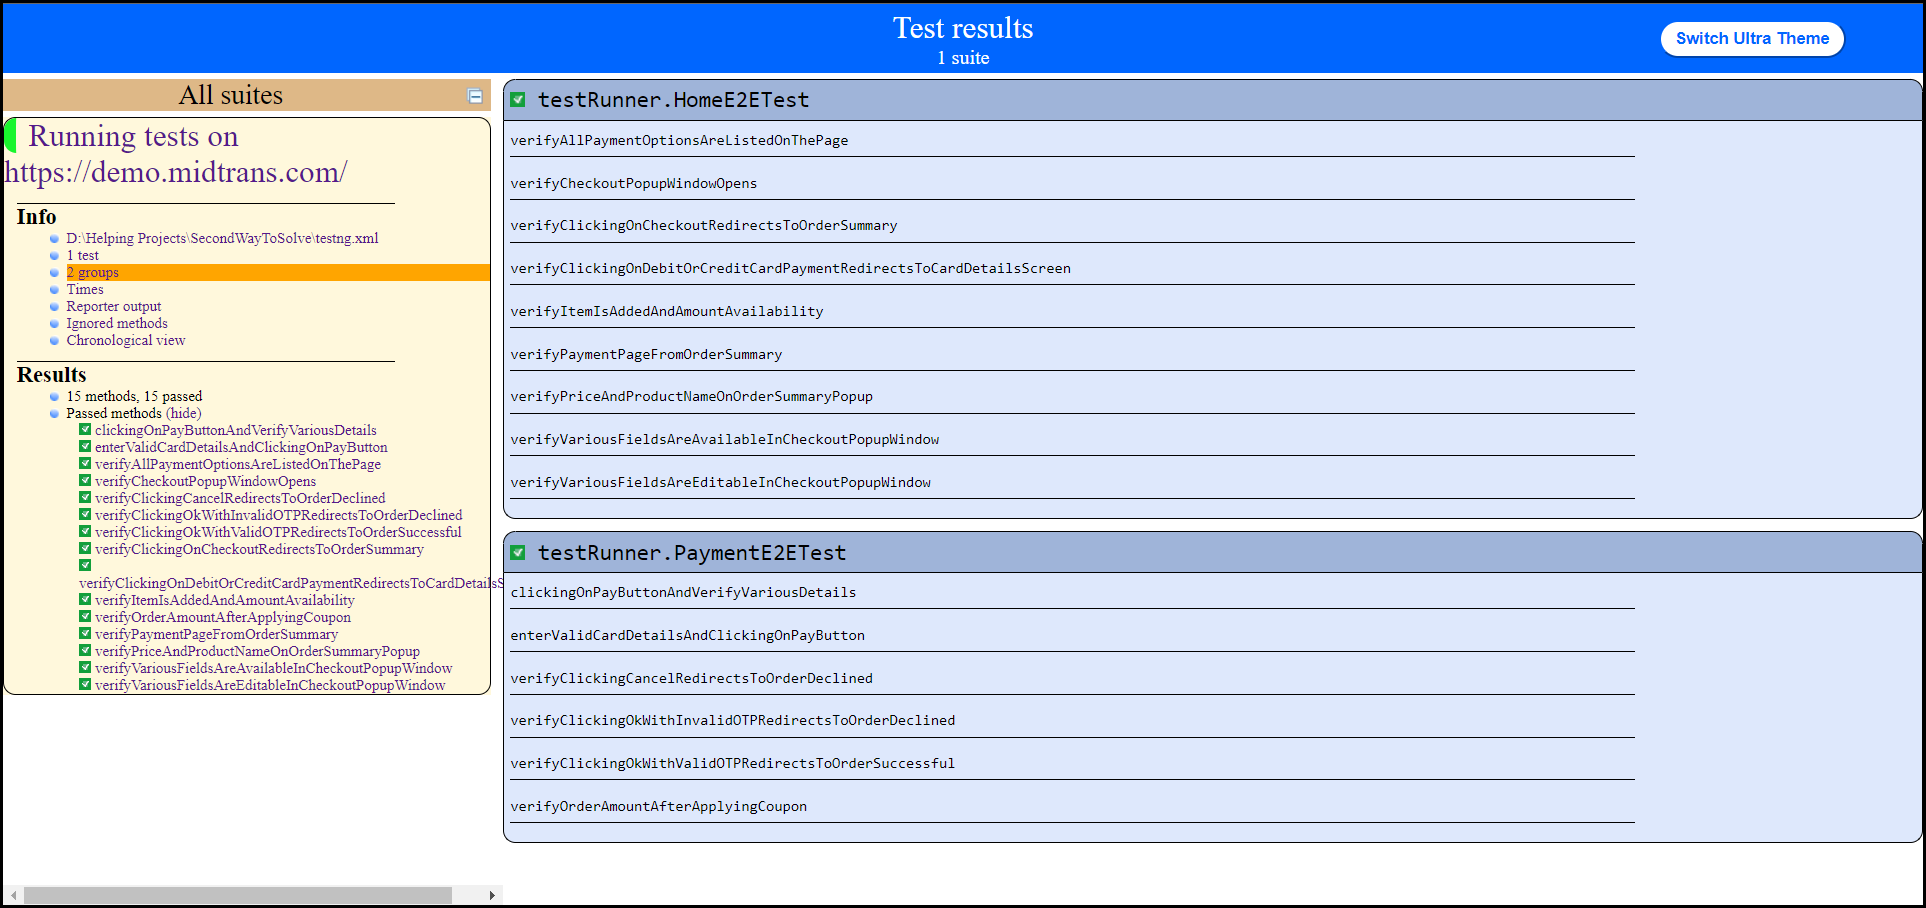
Task: Click the check icon beside clickingOnPayButtonAndVerifyVariousDetails
Action: click(x=85, y=430)
